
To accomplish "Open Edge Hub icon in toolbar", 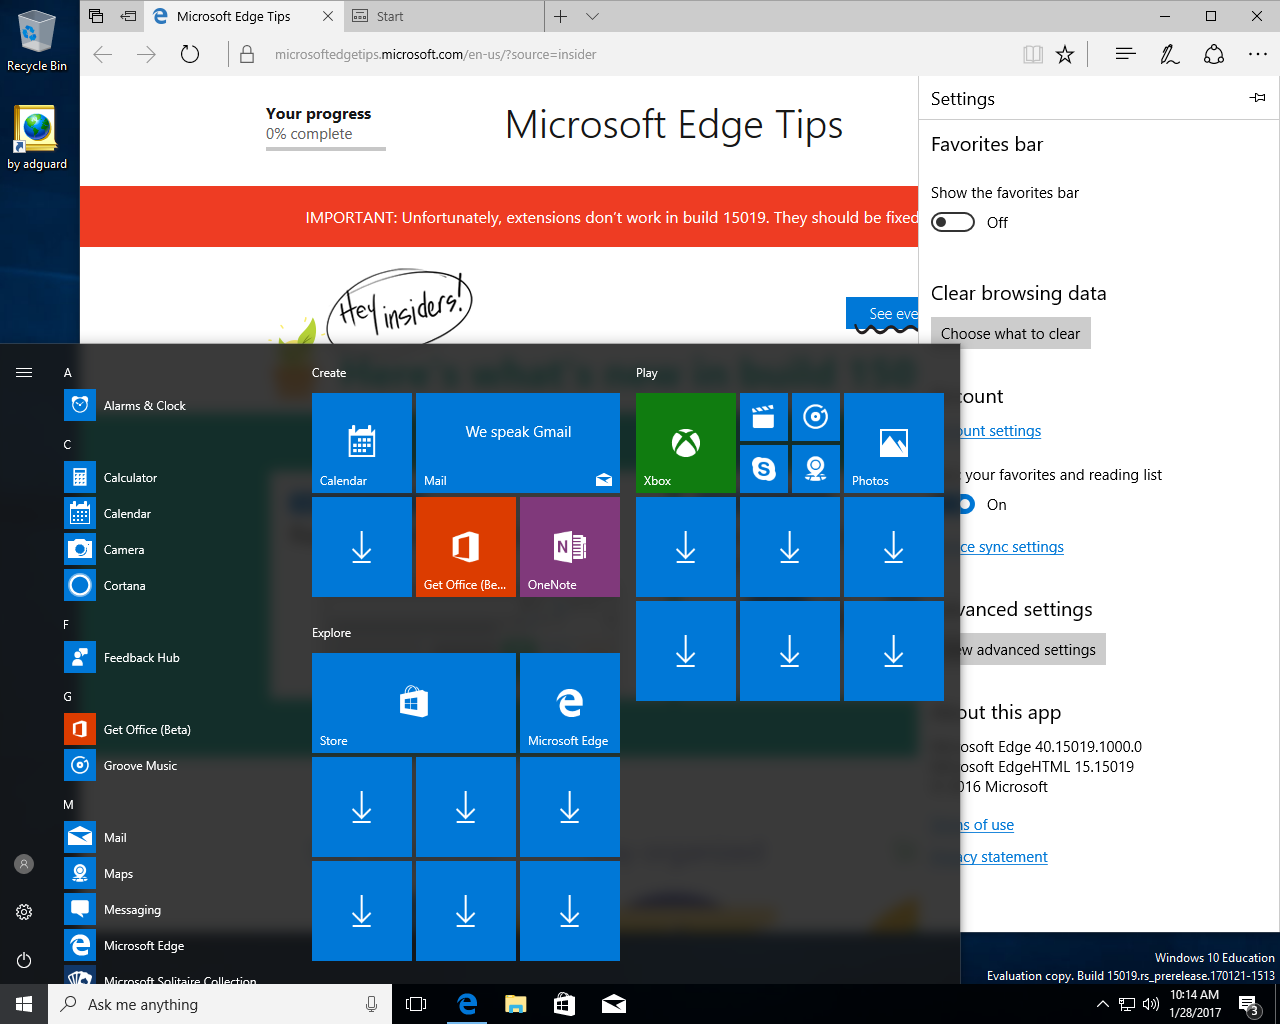I will click(1125, 54).
